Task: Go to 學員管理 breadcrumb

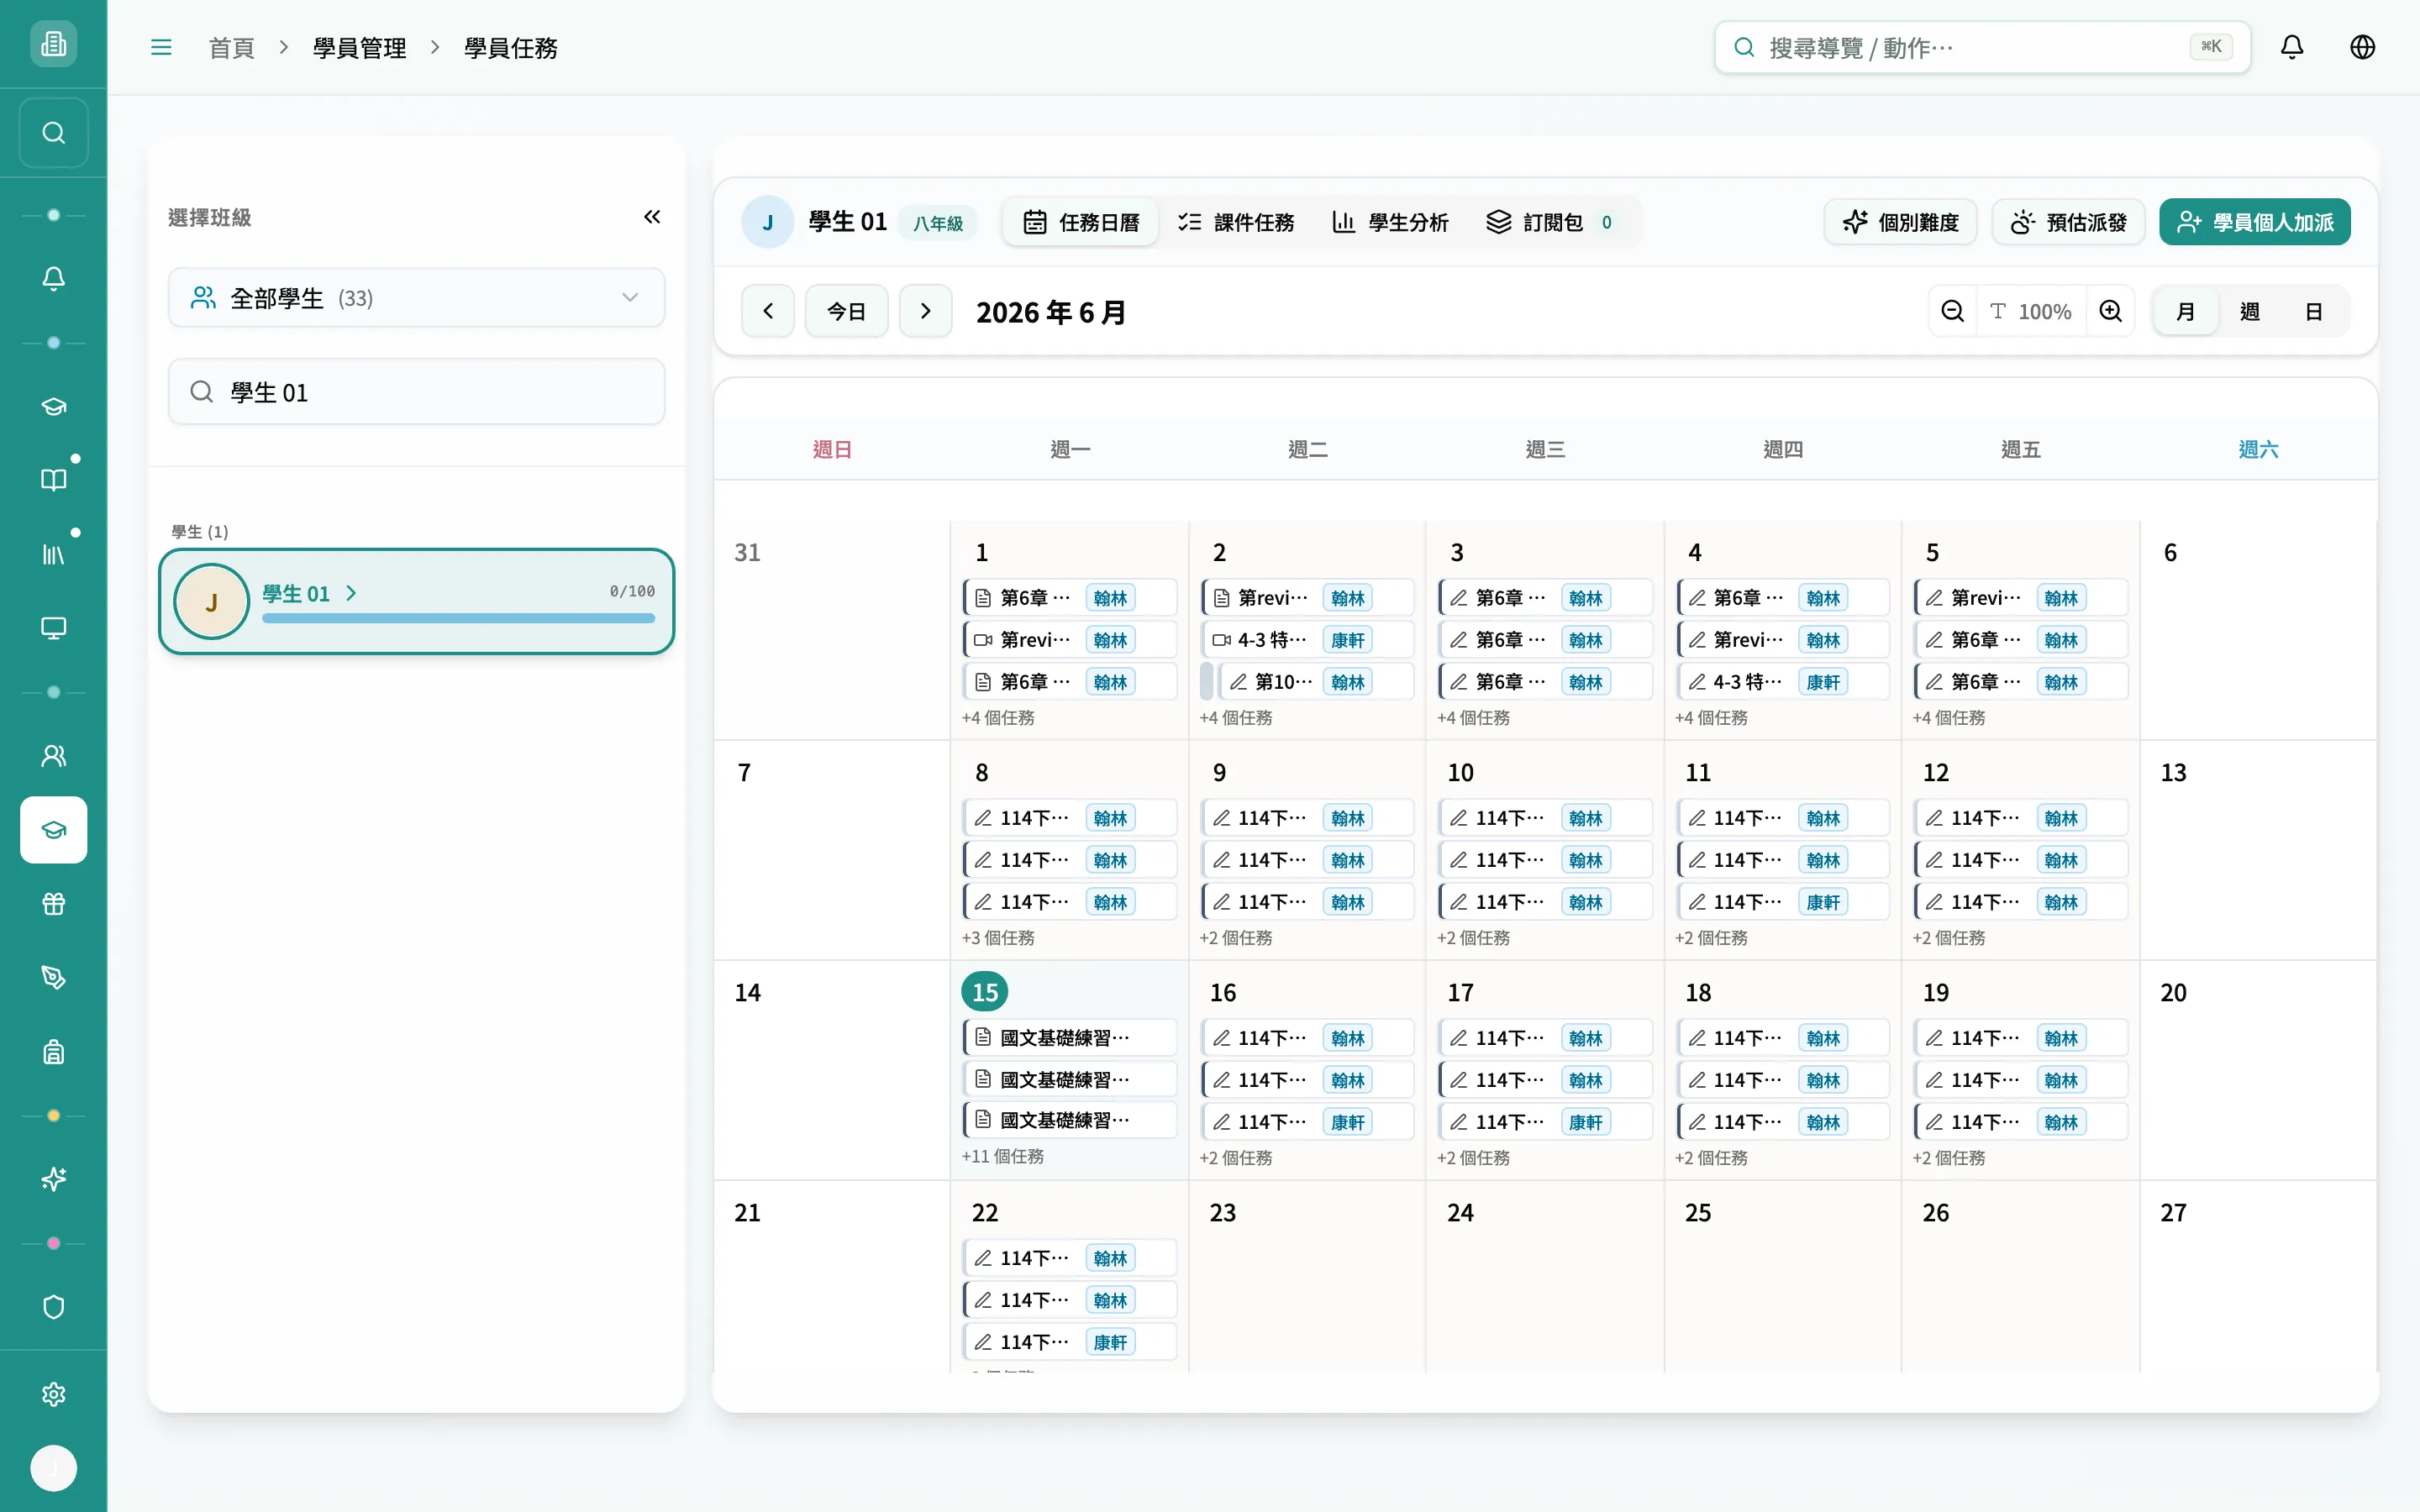Action: 359,48
